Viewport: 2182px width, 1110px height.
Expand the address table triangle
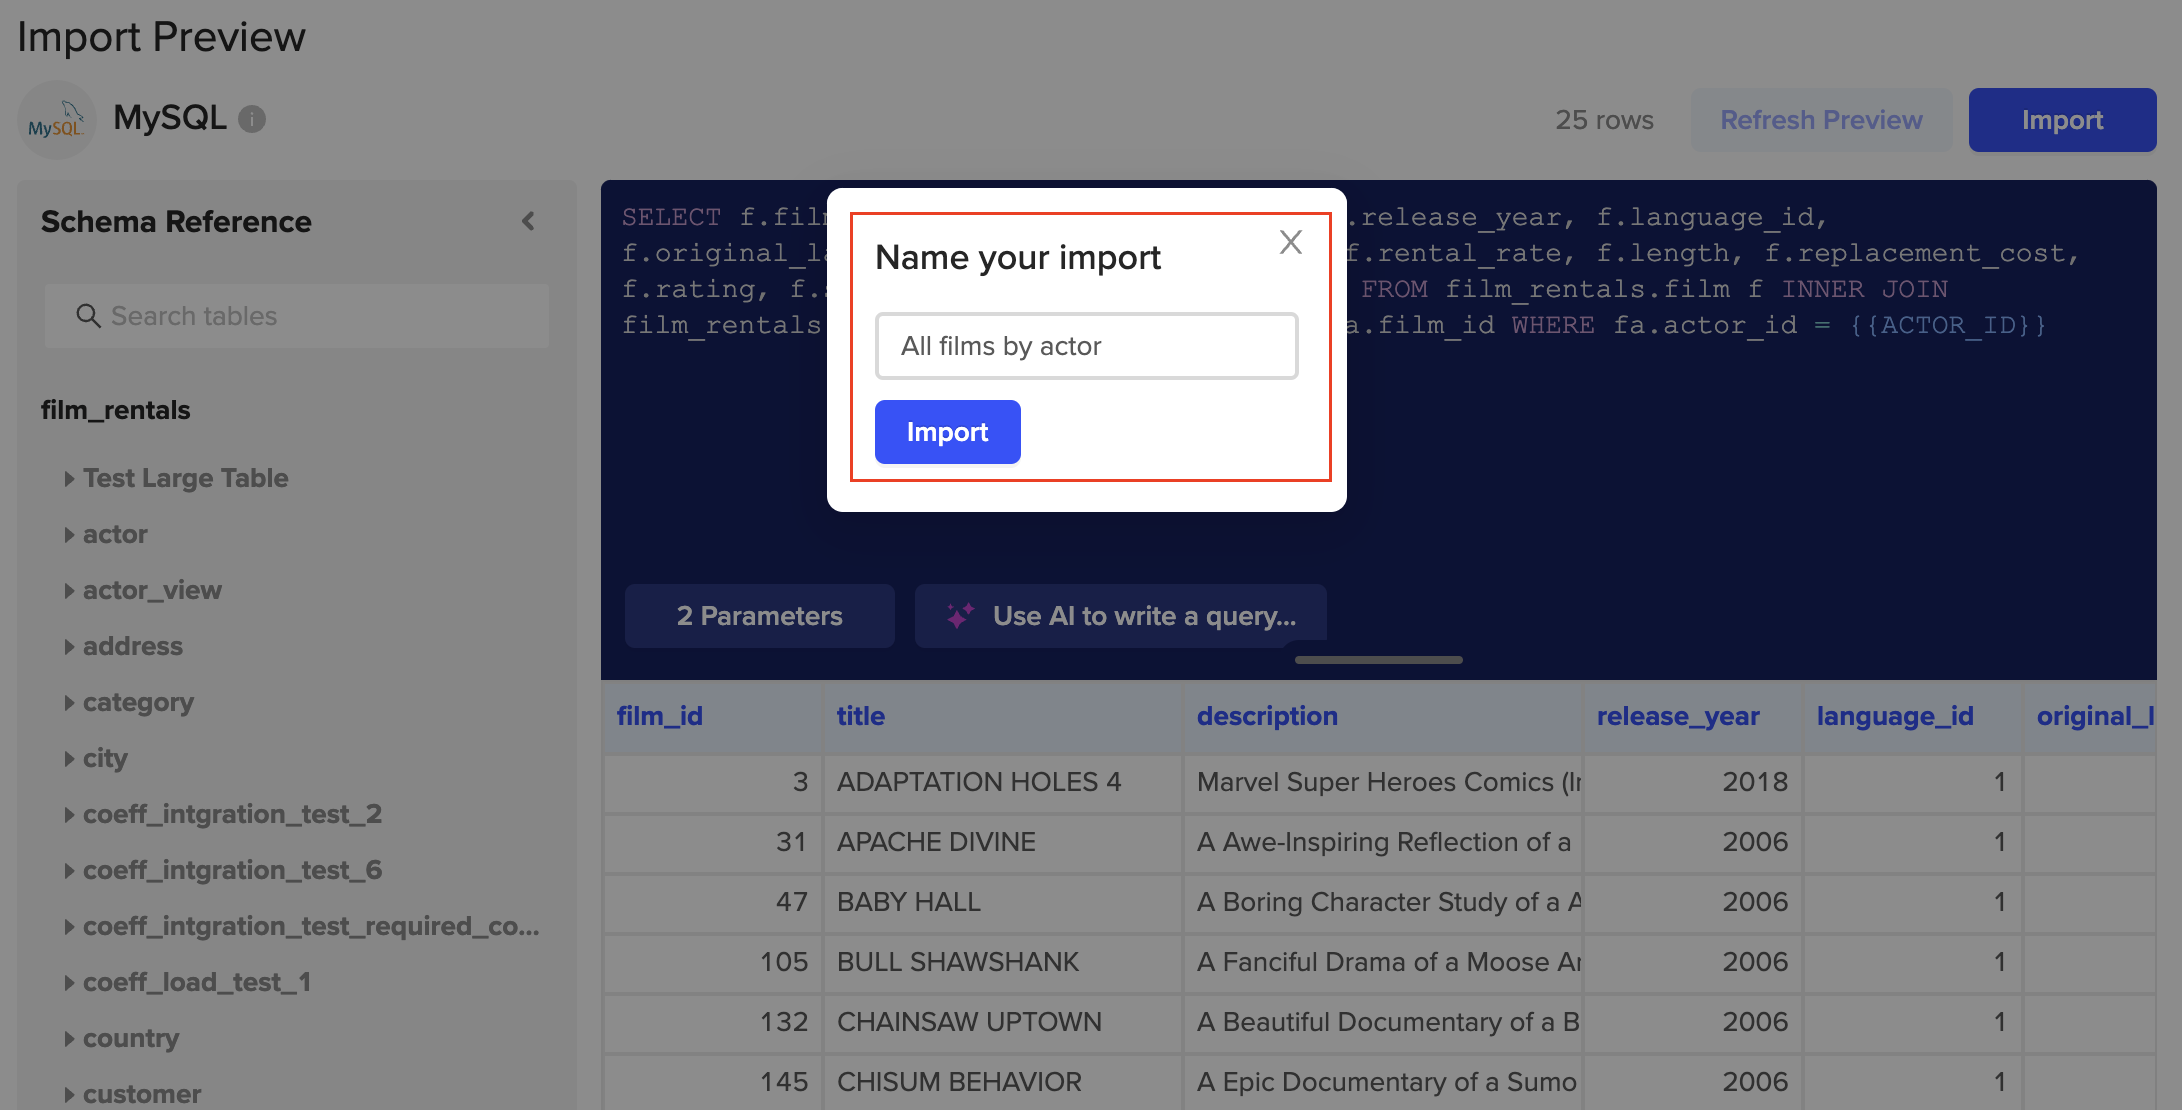69,647
